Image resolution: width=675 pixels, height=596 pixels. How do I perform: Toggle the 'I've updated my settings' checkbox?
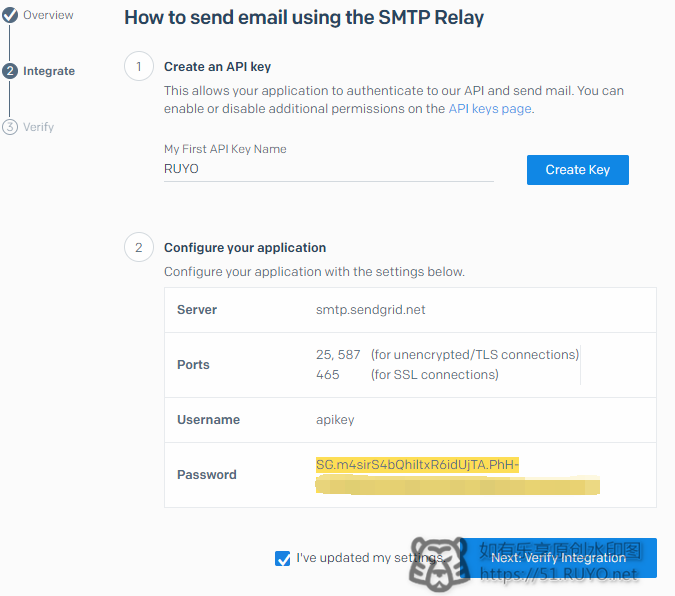tap(282, 558)
